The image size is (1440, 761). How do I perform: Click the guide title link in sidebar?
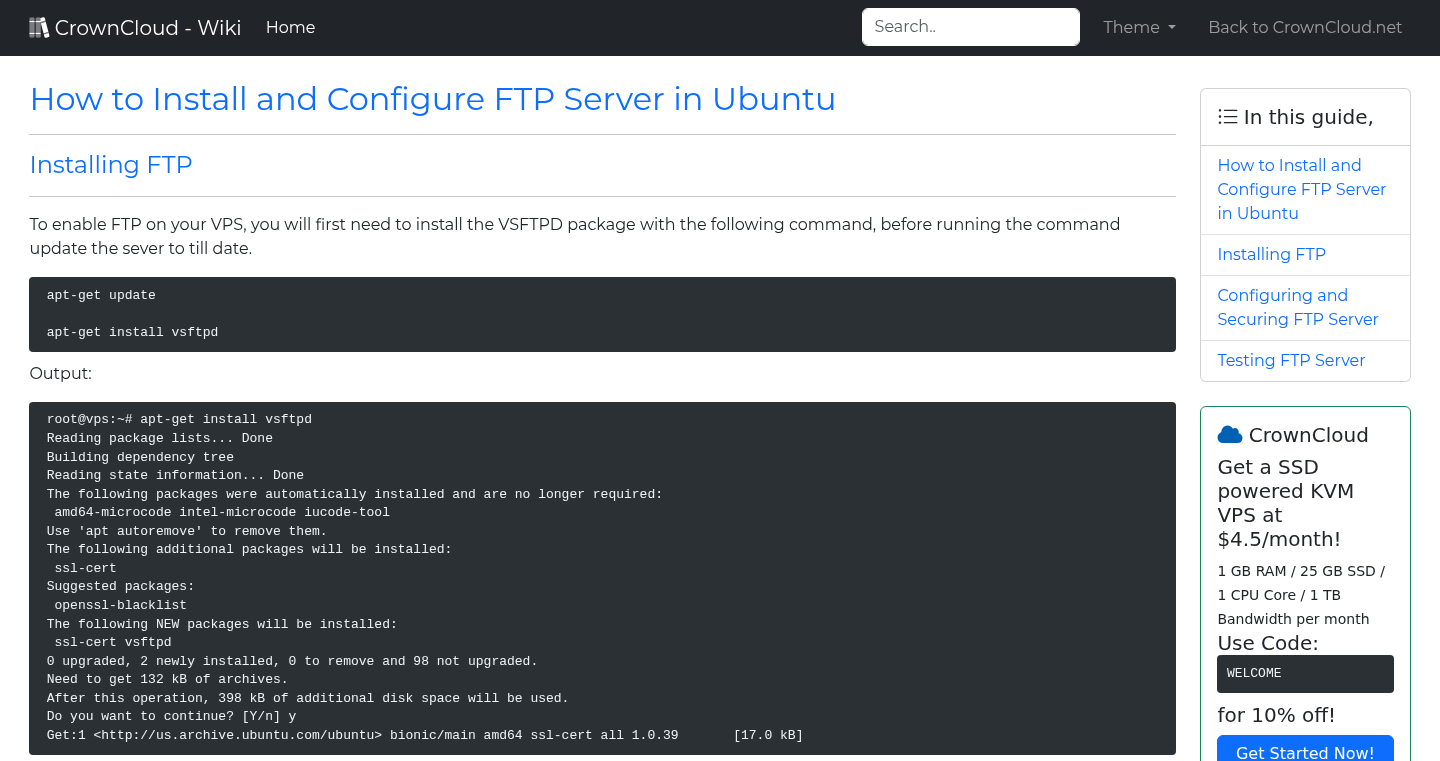coord(1301,189)
